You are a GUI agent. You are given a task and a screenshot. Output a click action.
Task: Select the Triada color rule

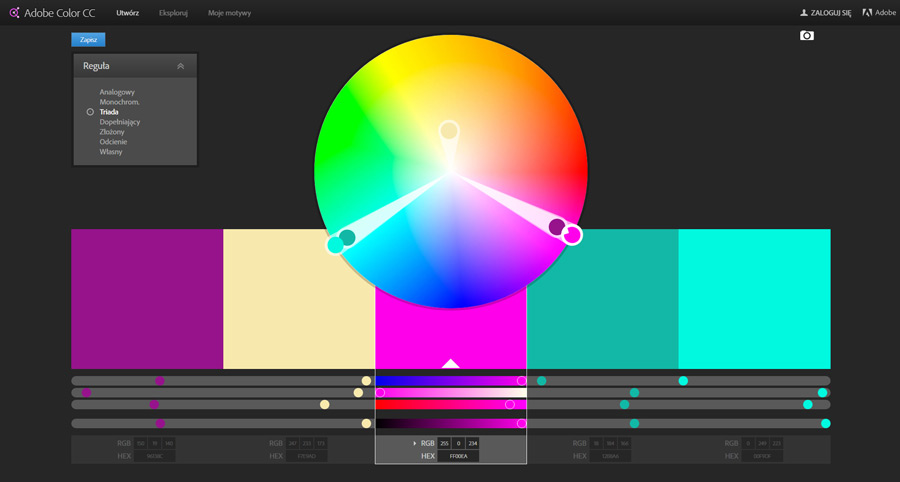tap(109, 112)
